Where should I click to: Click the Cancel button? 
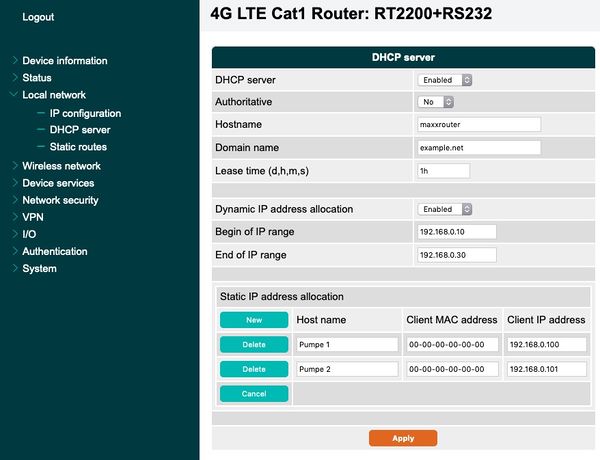pyautogui.click(x=254, y=394)
